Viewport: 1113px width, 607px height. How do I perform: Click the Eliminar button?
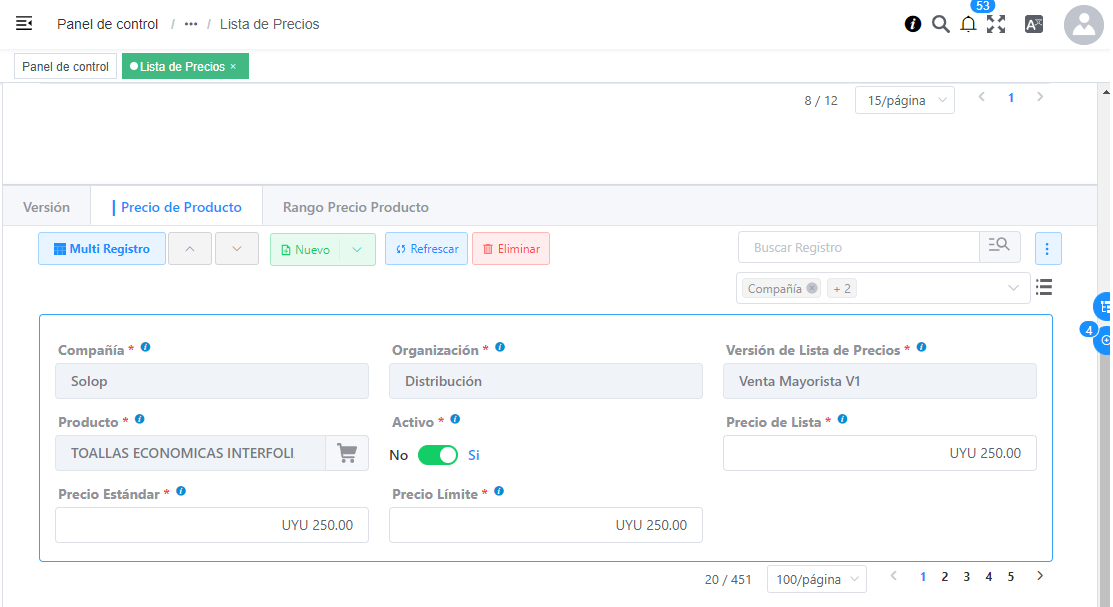(x=510, y=249)
